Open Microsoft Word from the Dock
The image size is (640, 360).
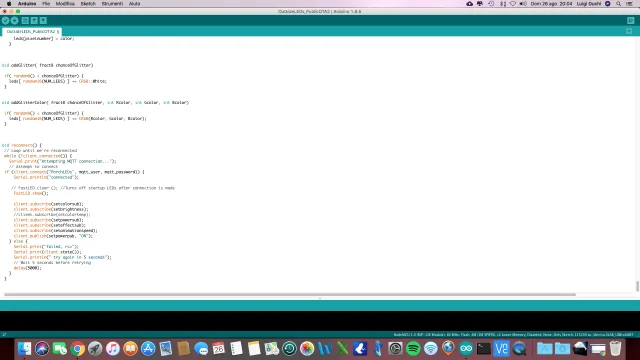[x=324, y=349]
